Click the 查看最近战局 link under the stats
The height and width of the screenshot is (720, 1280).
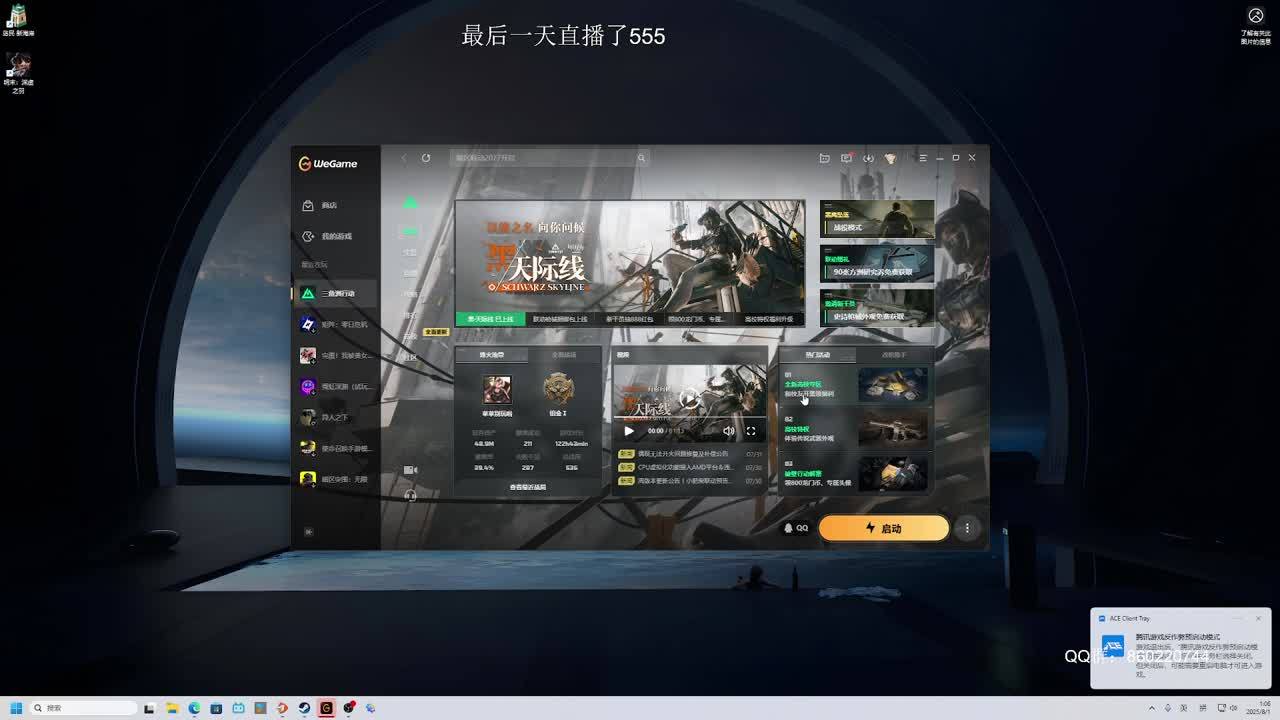(528, 487)
